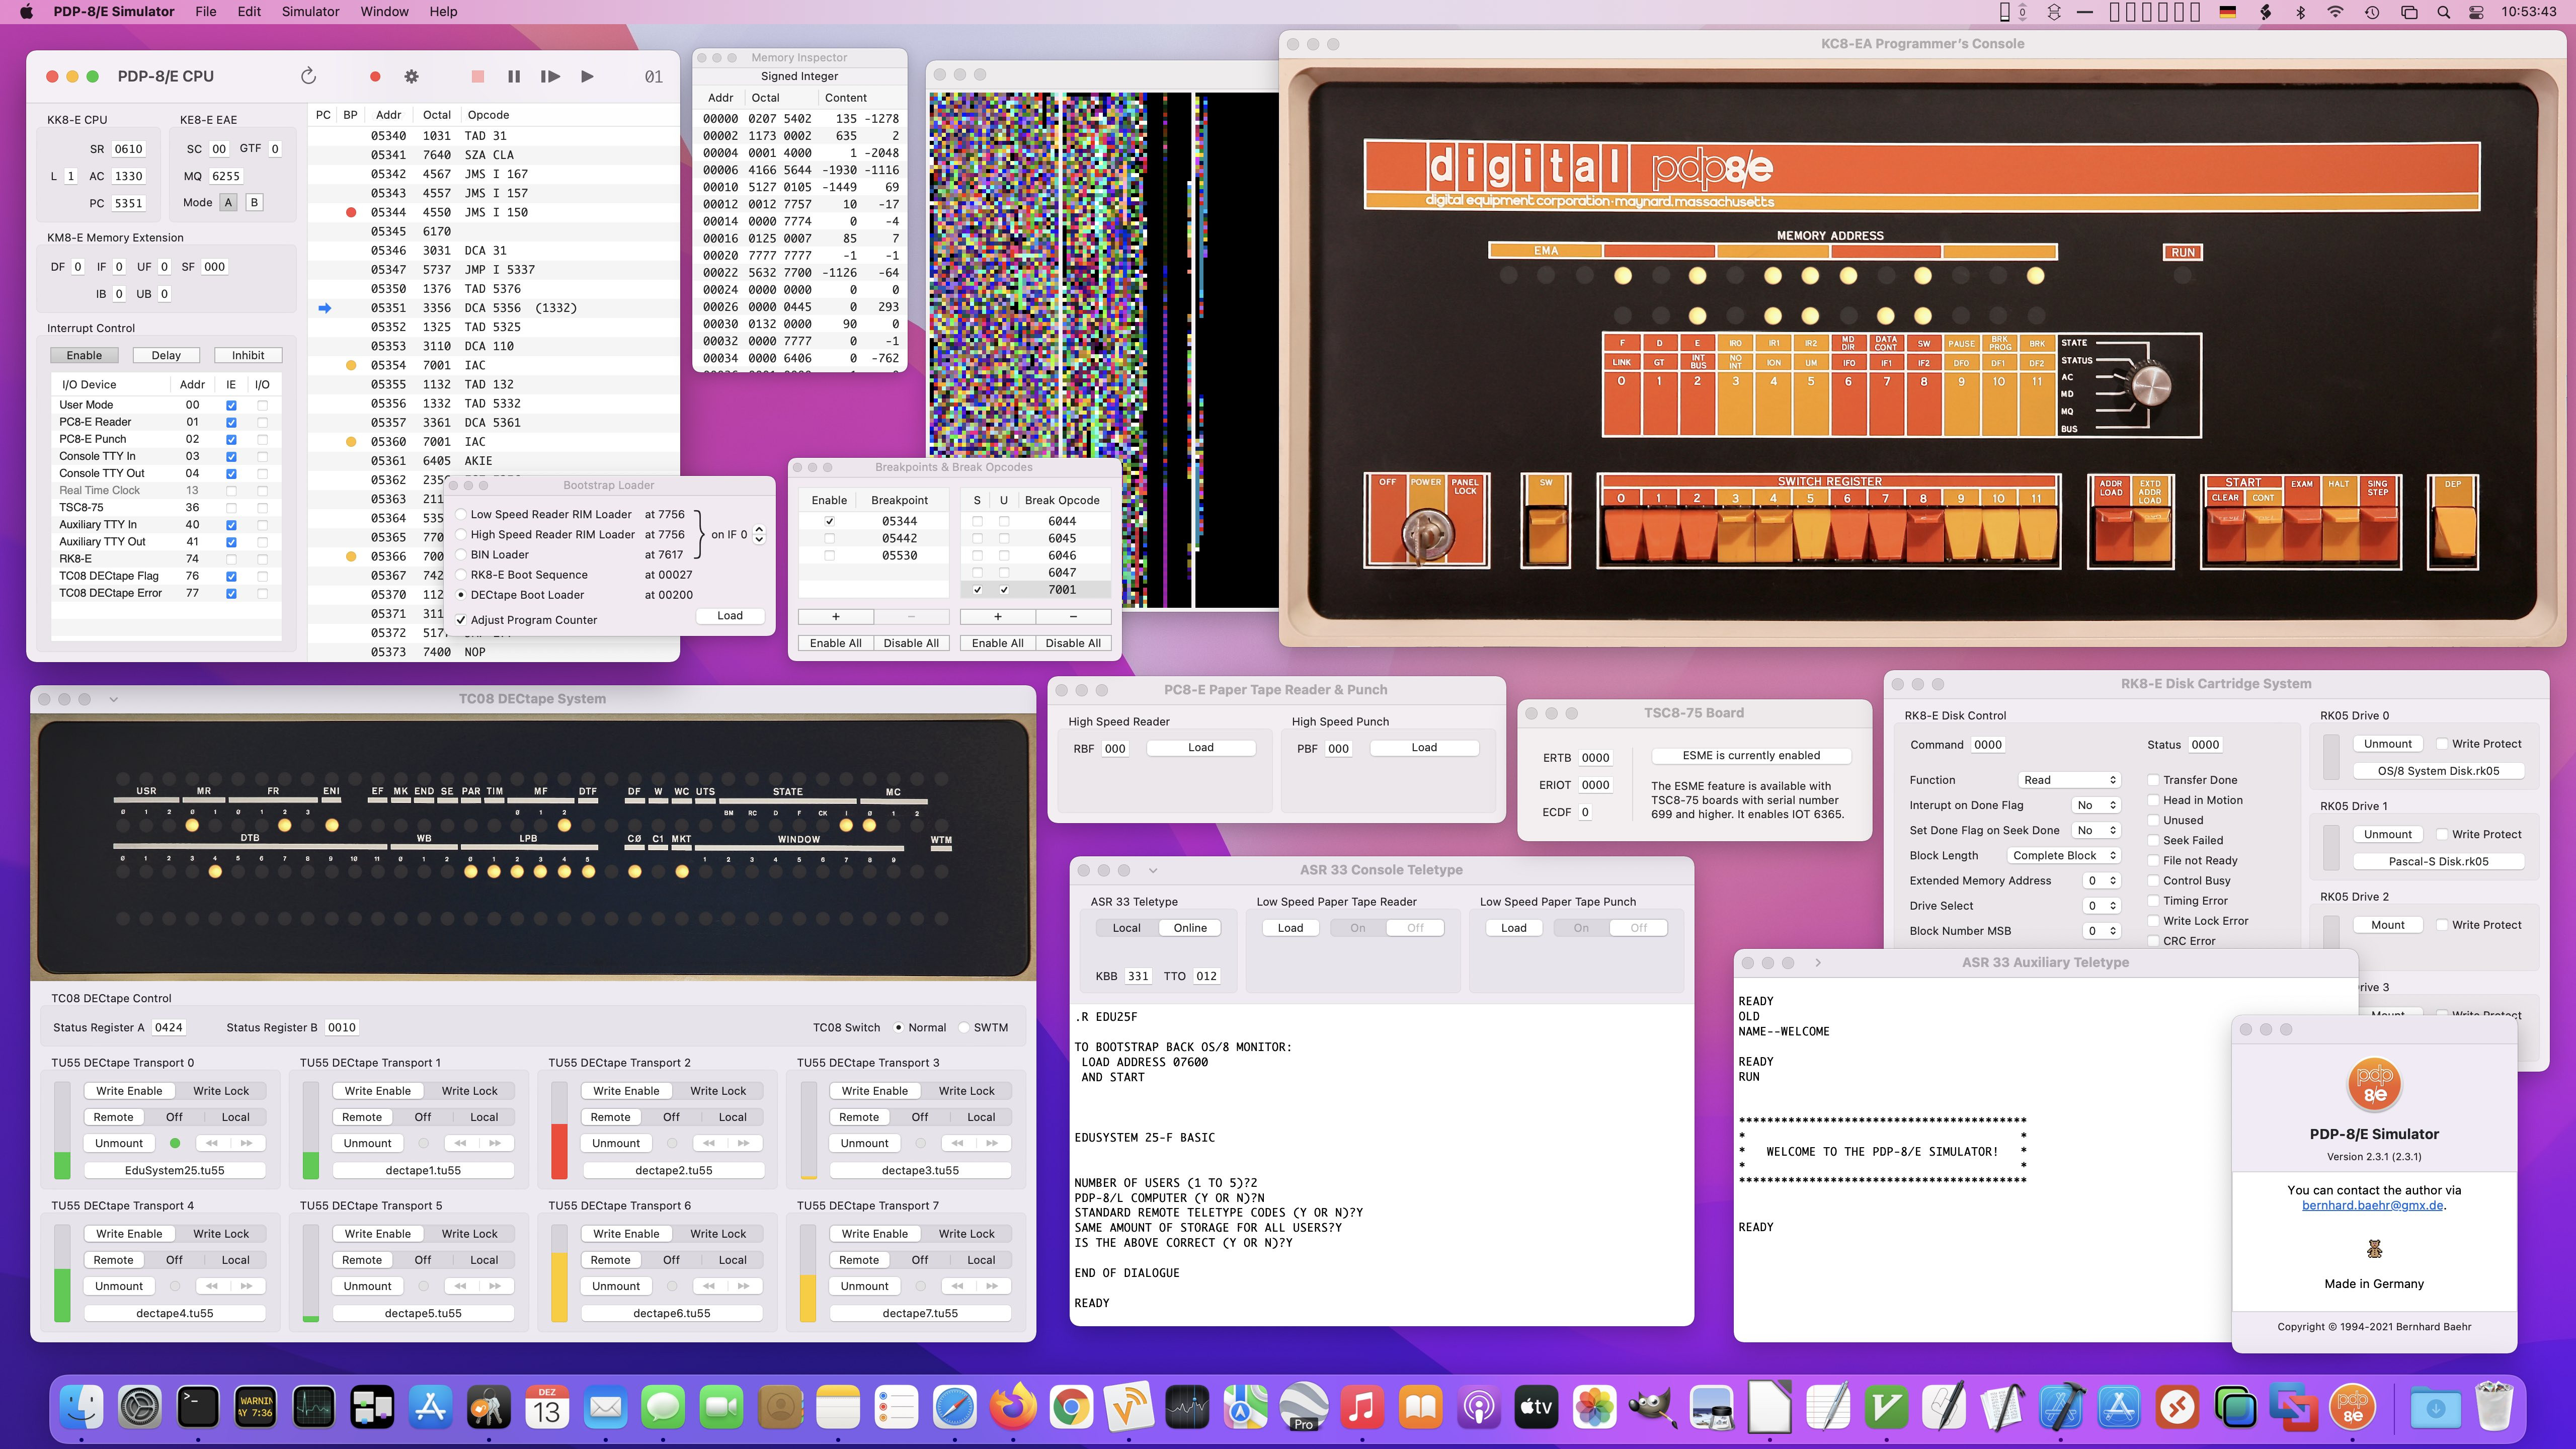
Task: Toggle enable checkbox for breakpoint 05442
Action: tap(829, 538)
